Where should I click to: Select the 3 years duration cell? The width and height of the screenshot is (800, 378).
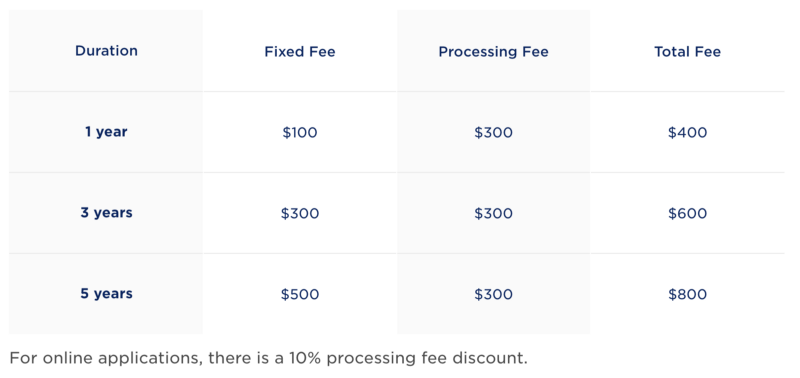pyautogui.click(x=106, y=213)
